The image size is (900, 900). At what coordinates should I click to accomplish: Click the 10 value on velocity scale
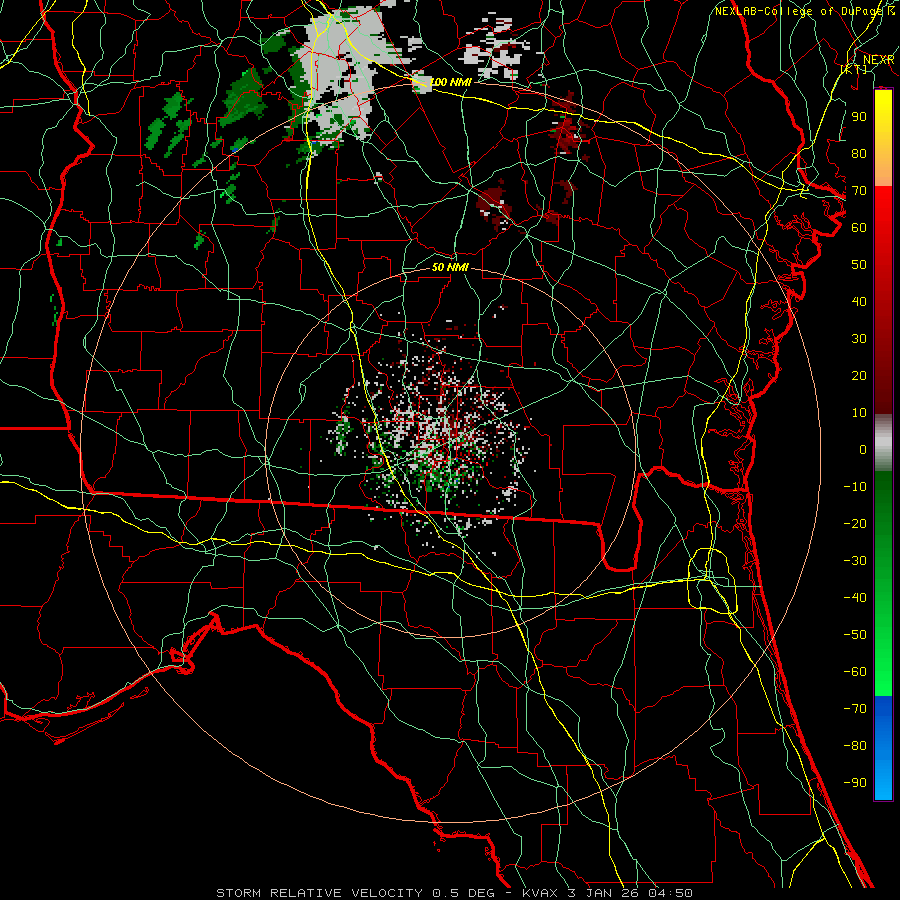click(x=859, y=413)
